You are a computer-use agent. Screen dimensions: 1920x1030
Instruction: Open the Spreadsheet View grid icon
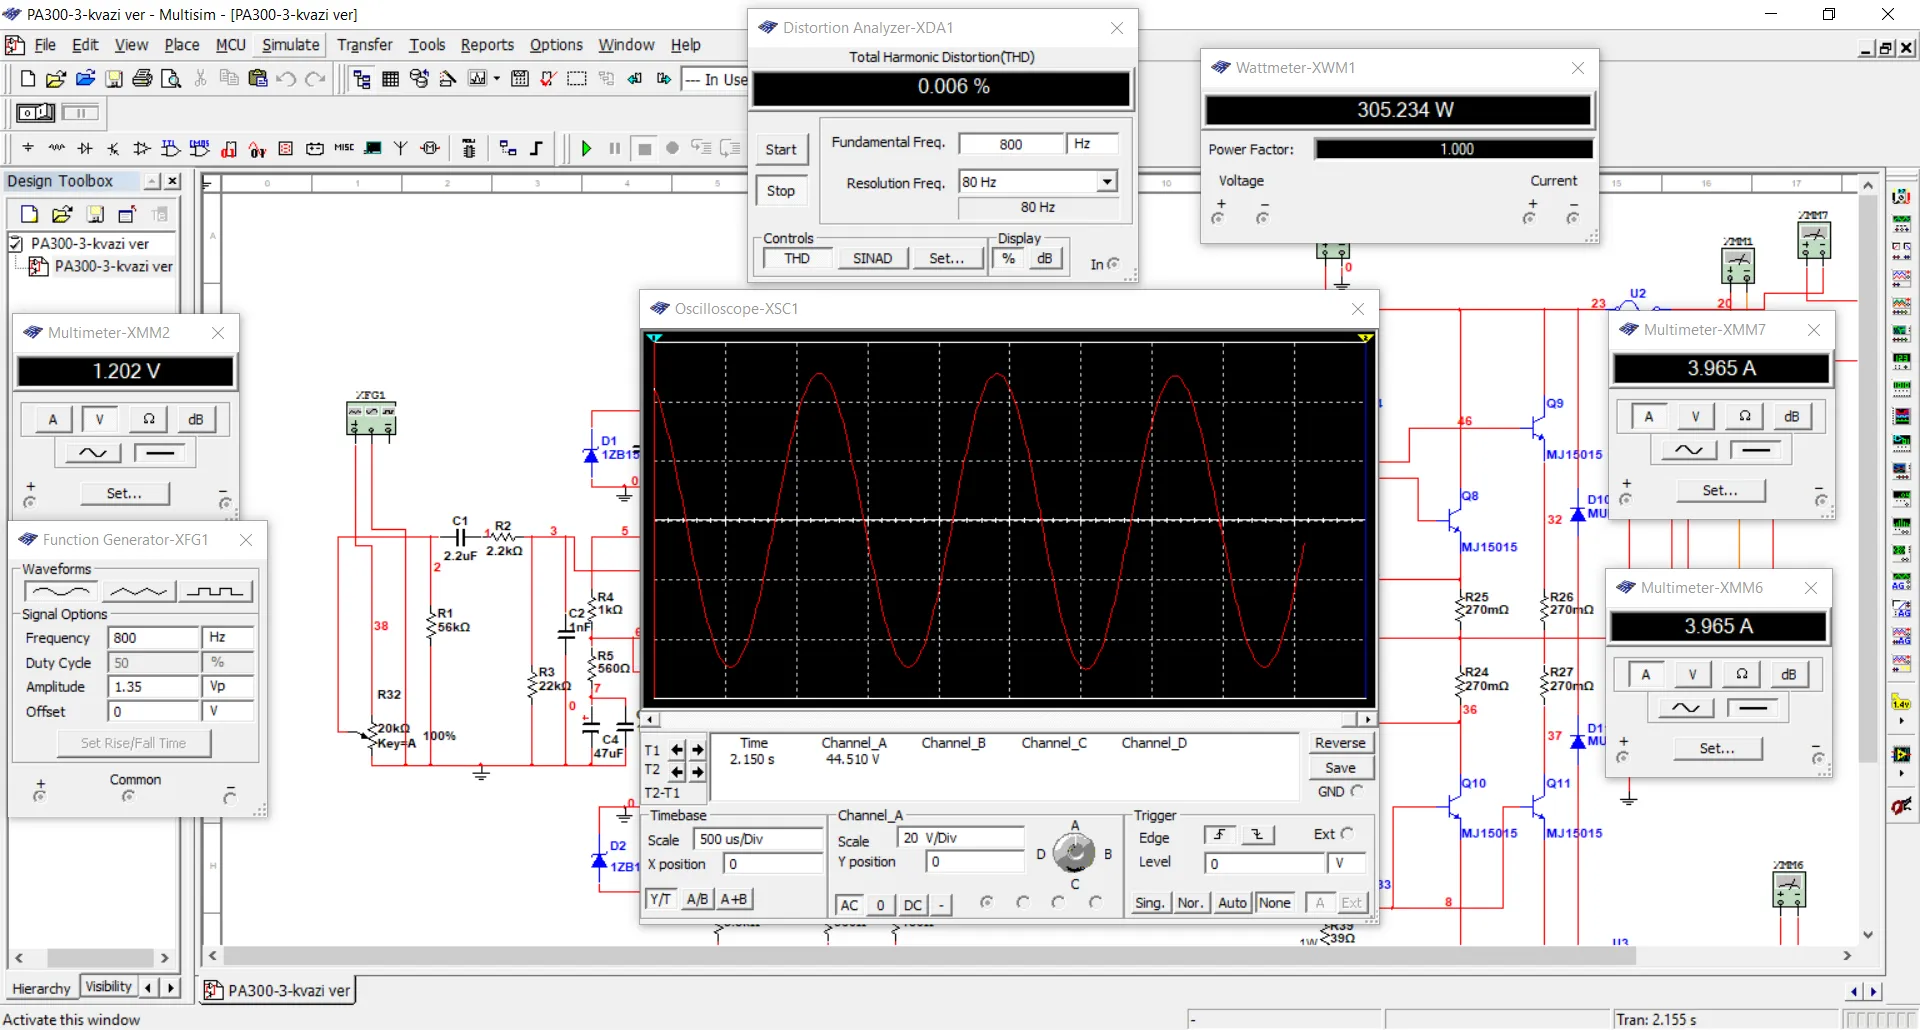pos(391,78)
